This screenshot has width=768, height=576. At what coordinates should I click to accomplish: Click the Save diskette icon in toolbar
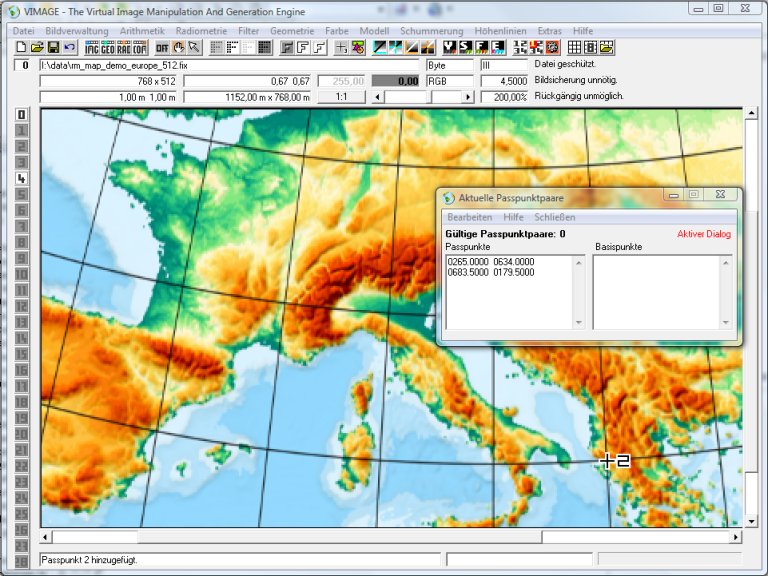[x=53, y=47]
